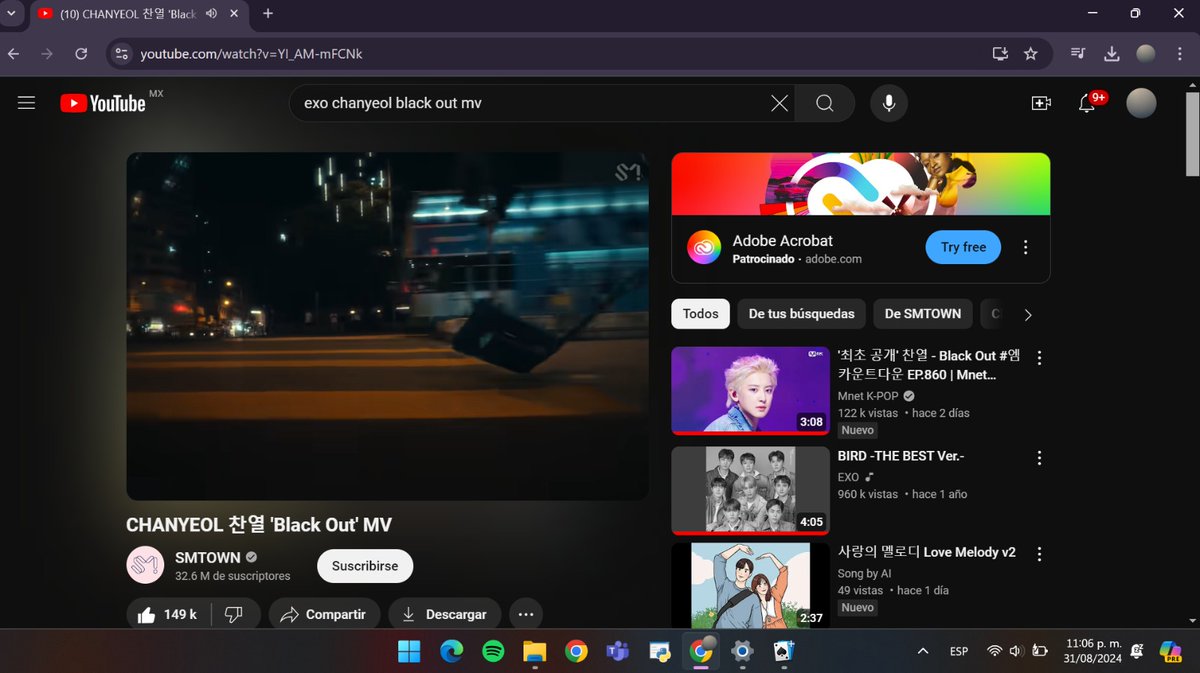The image size is (1200, 673).
Task: Play the Love Melody v2 thumbnail
Action: (x=750, y=585)
